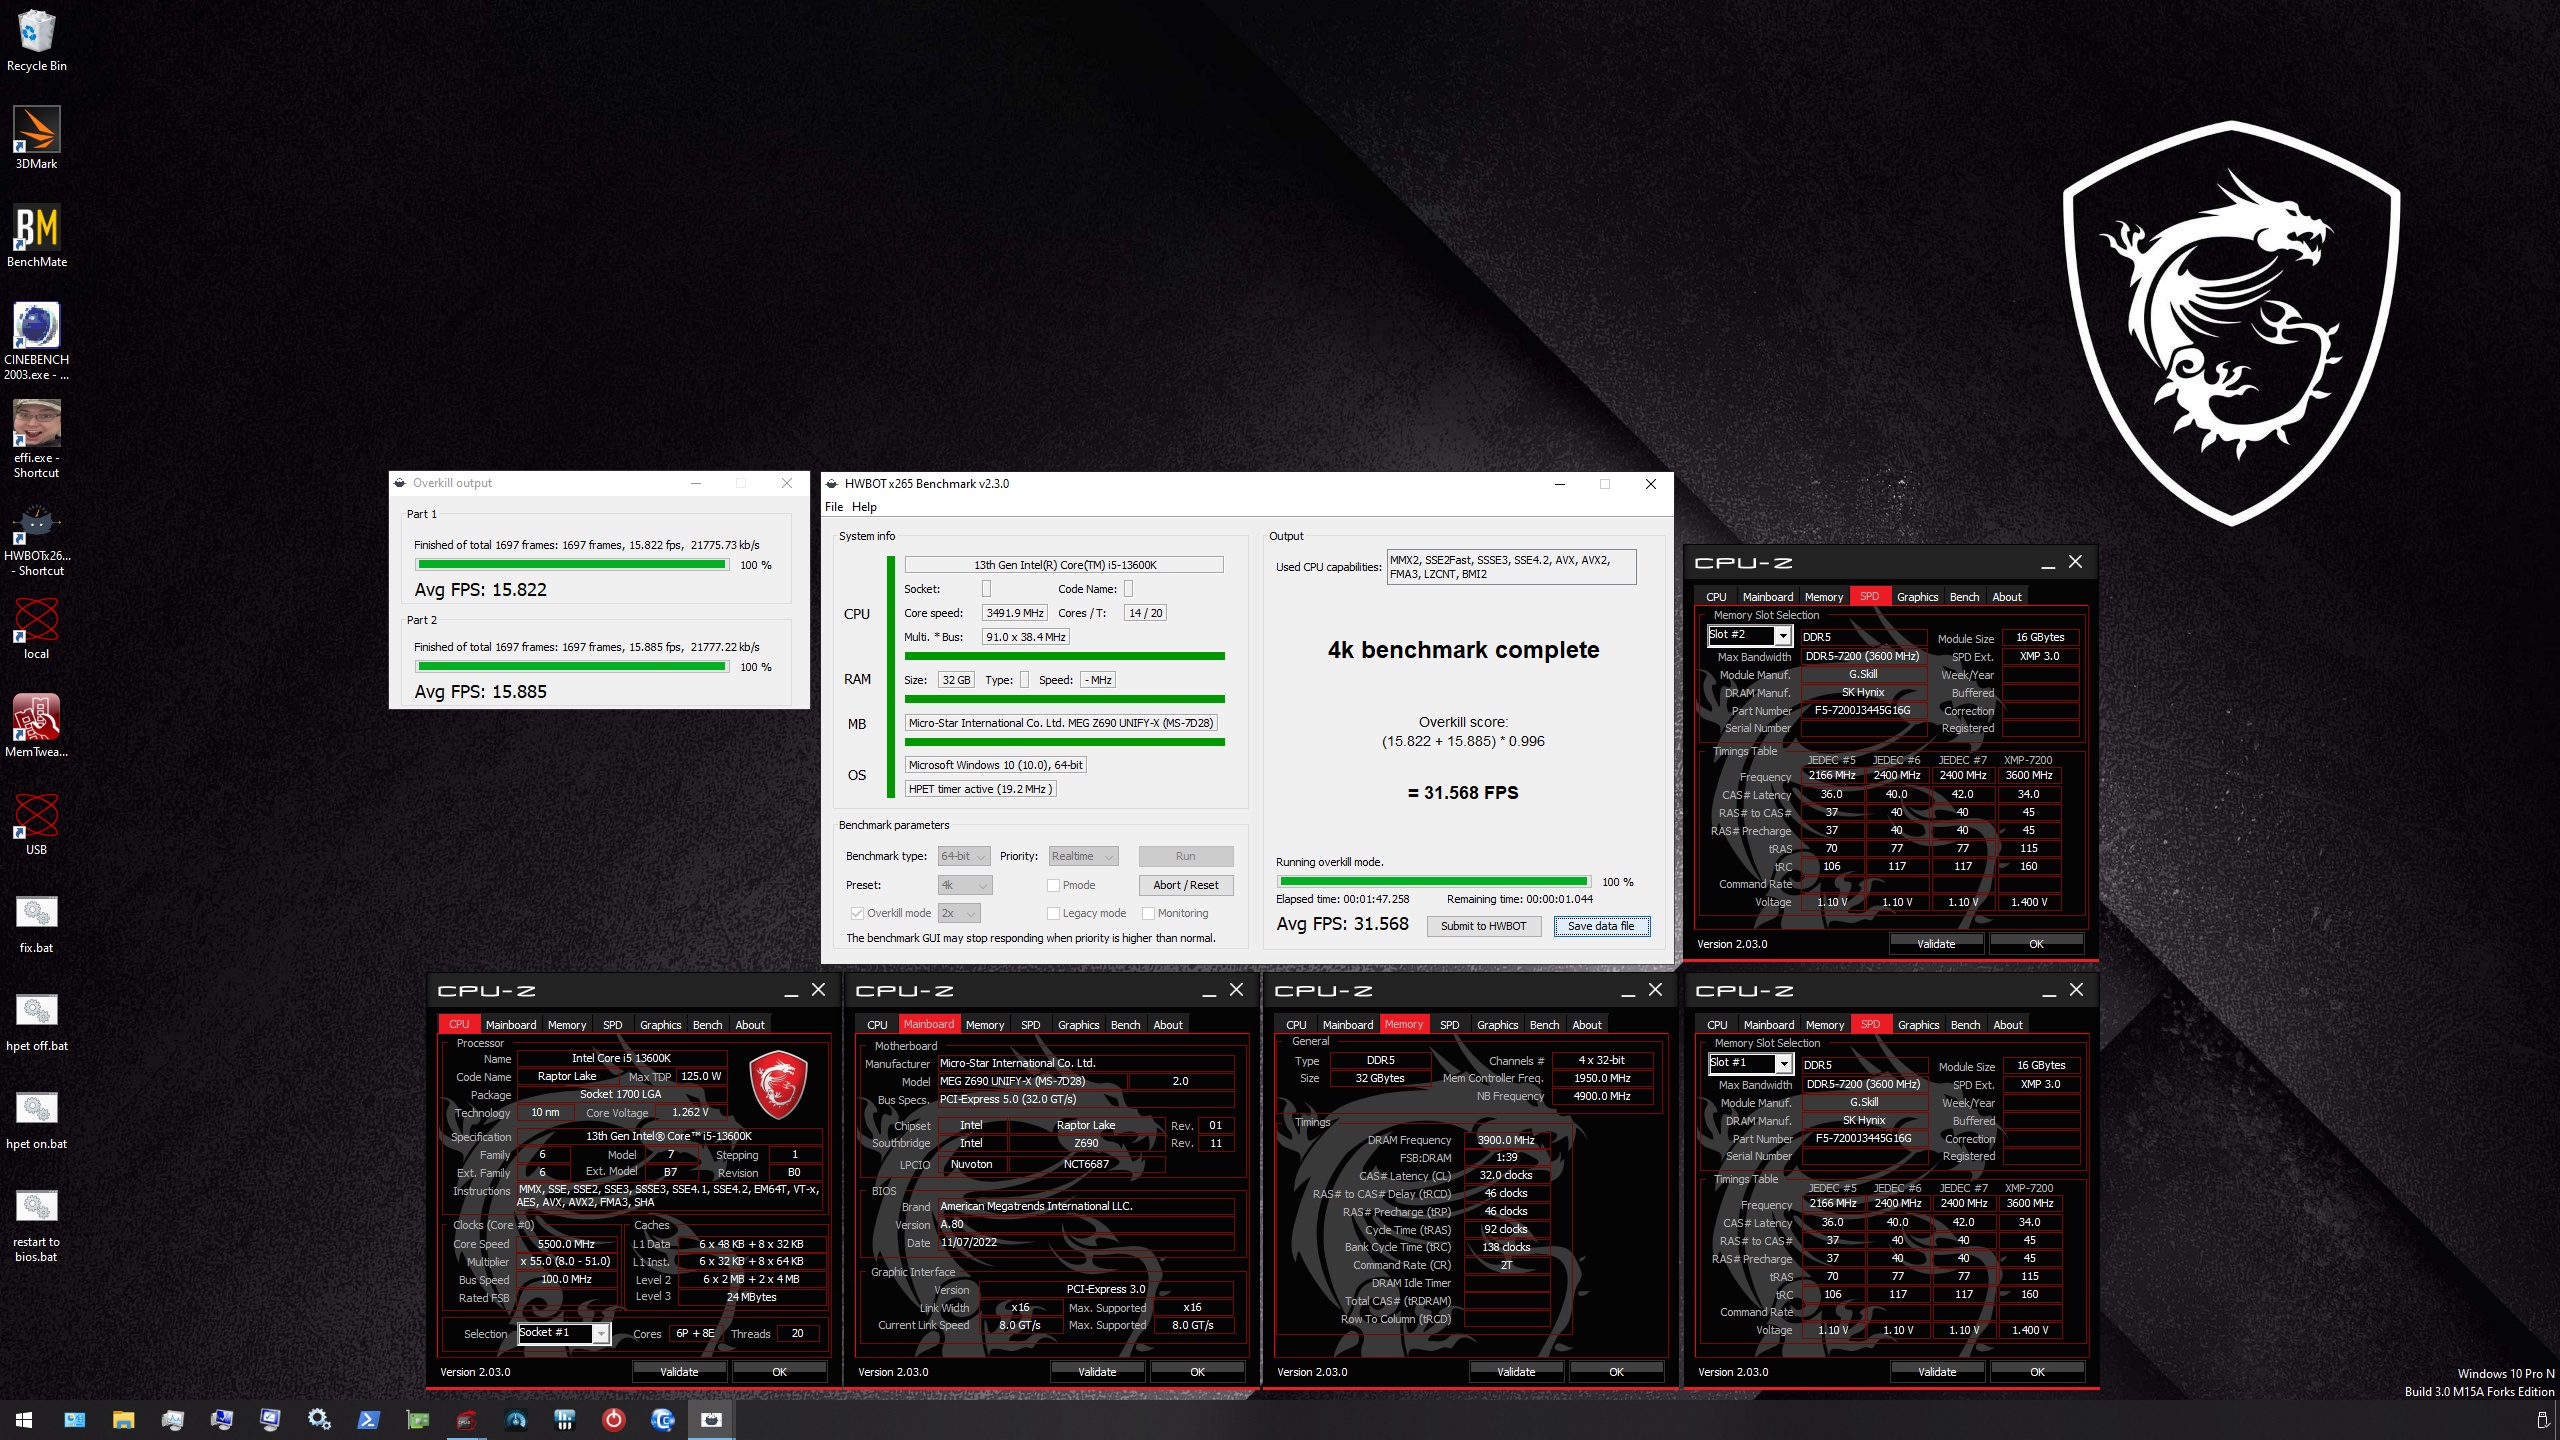2560x1440 pixels.
Task: Click the RAM Size 32 GB field
Action: point(956,680)
